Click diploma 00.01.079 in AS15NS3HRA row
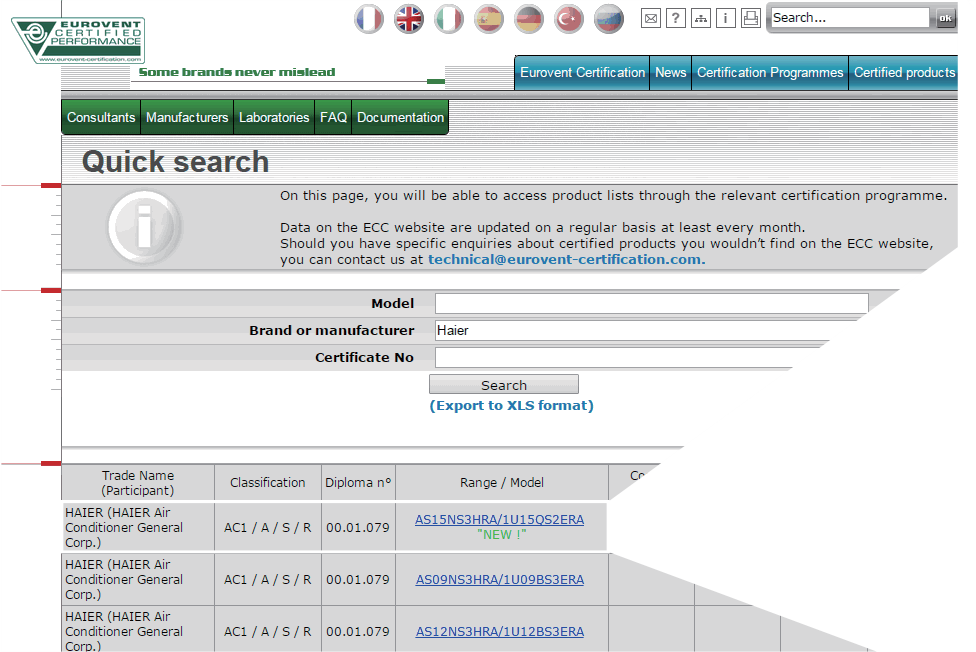This screenshot has height=652, width=976. pyautogui.click(x=358, y=527)
